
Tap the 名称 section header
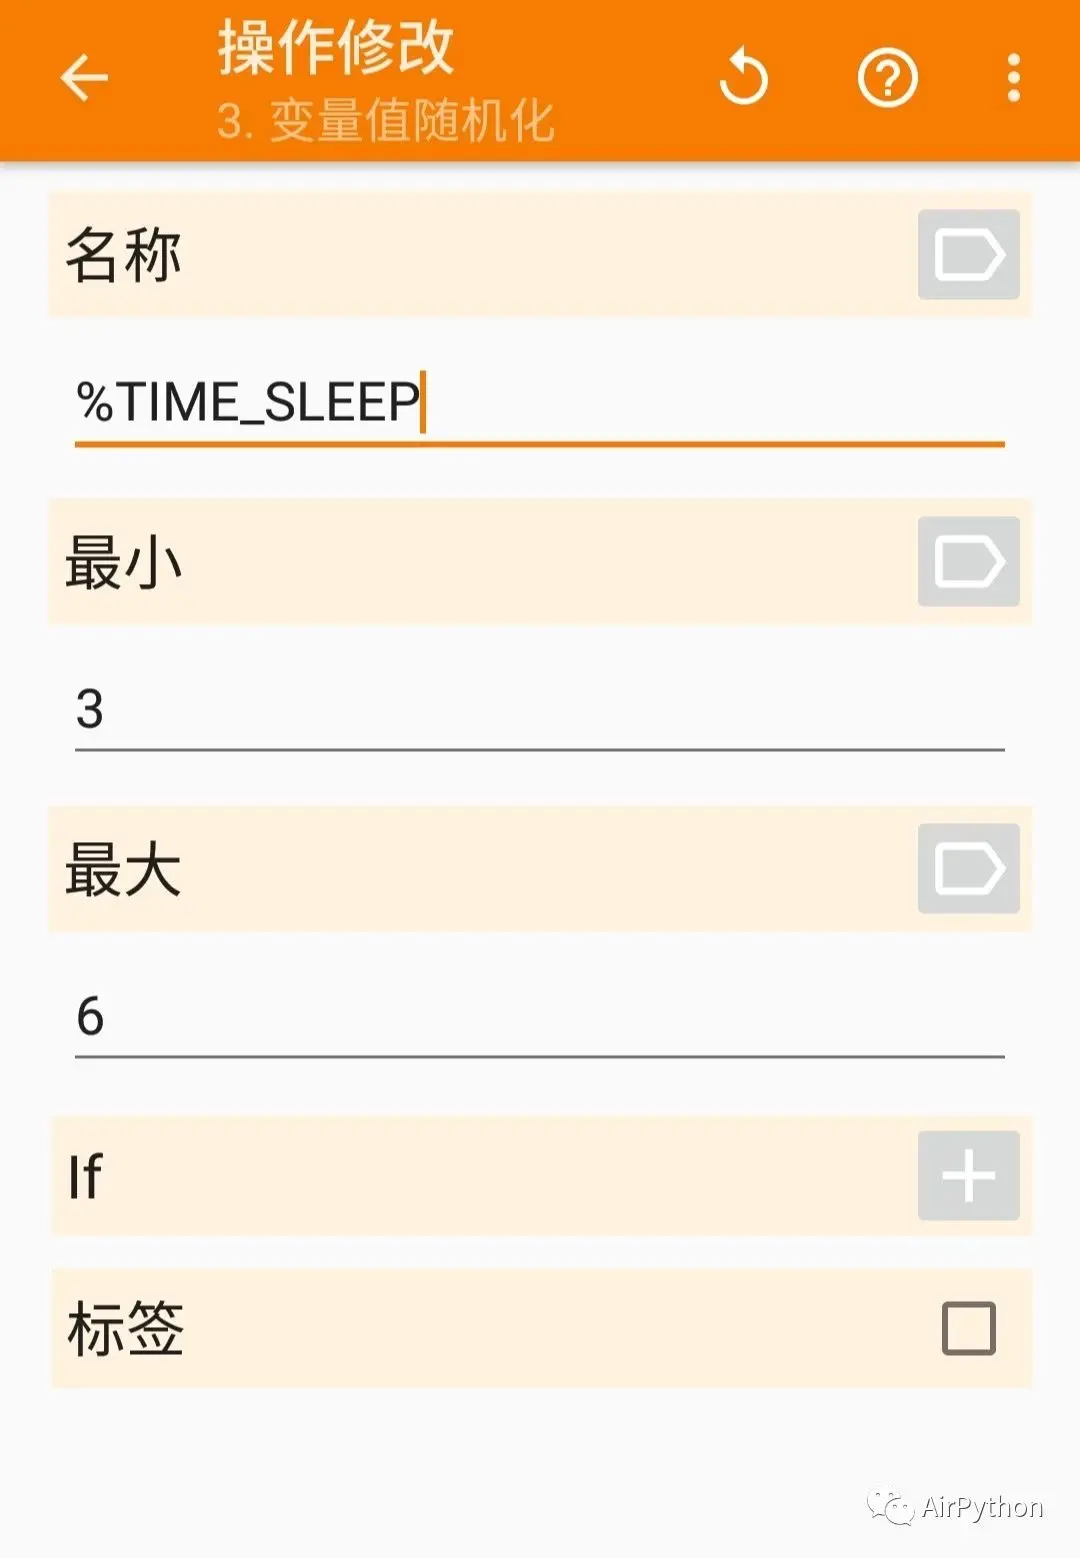[x=123, y=255]
